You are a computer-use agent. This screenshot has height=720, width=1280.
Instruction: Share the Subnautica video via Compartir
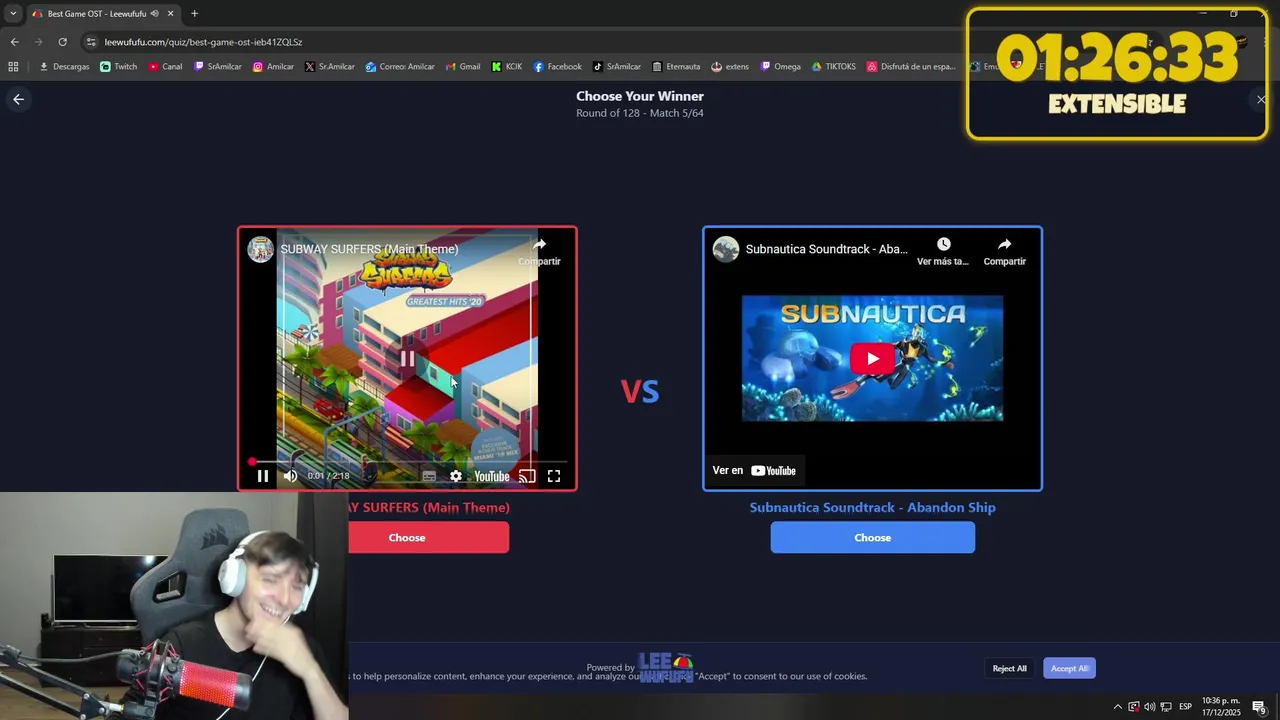[1004, 251]
